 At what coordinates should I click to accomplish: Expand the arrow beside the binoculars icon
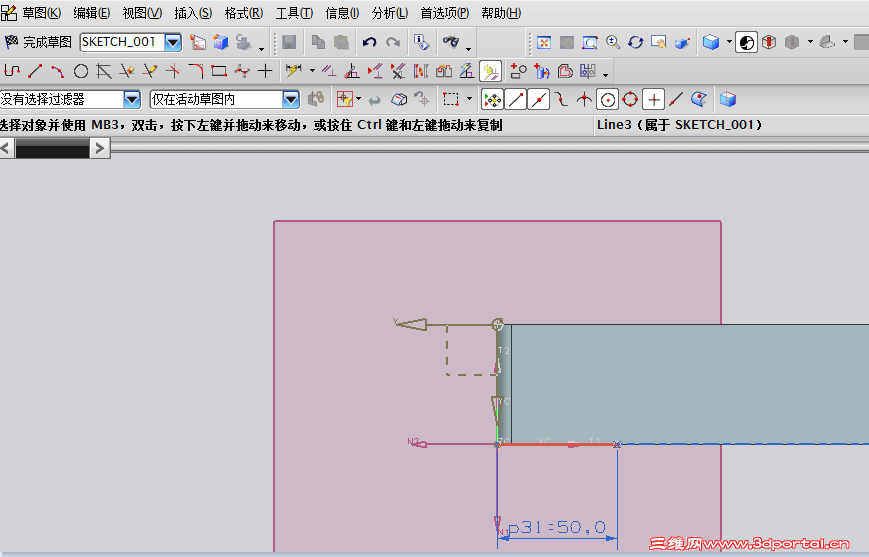[x=469, y=49]
